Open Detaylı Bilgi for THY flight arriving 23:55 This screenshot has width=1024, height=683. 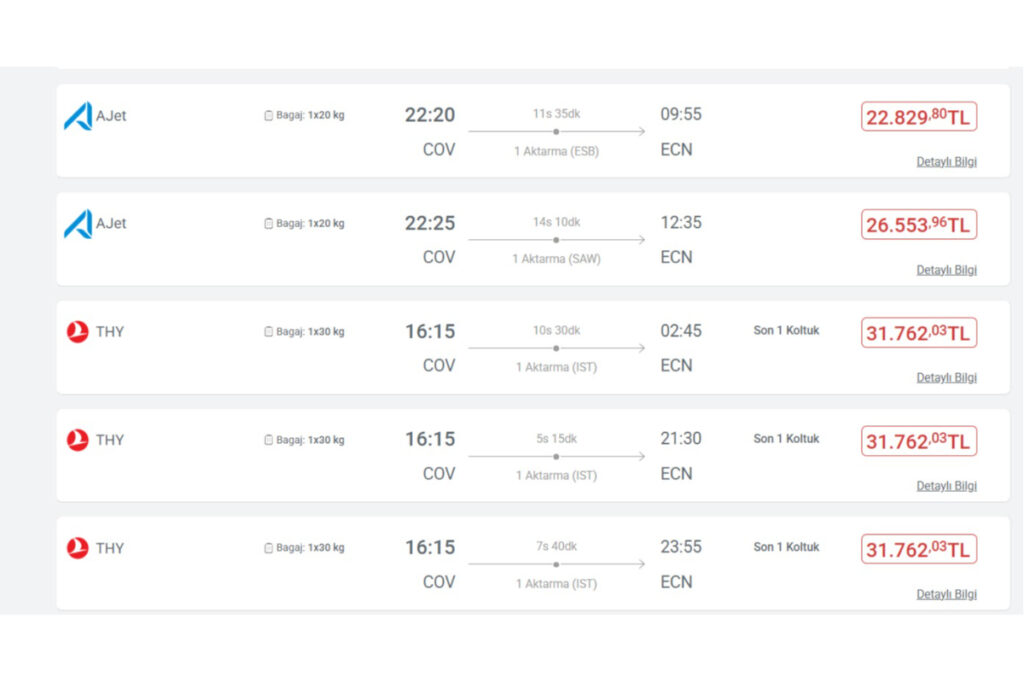[946, 594]
